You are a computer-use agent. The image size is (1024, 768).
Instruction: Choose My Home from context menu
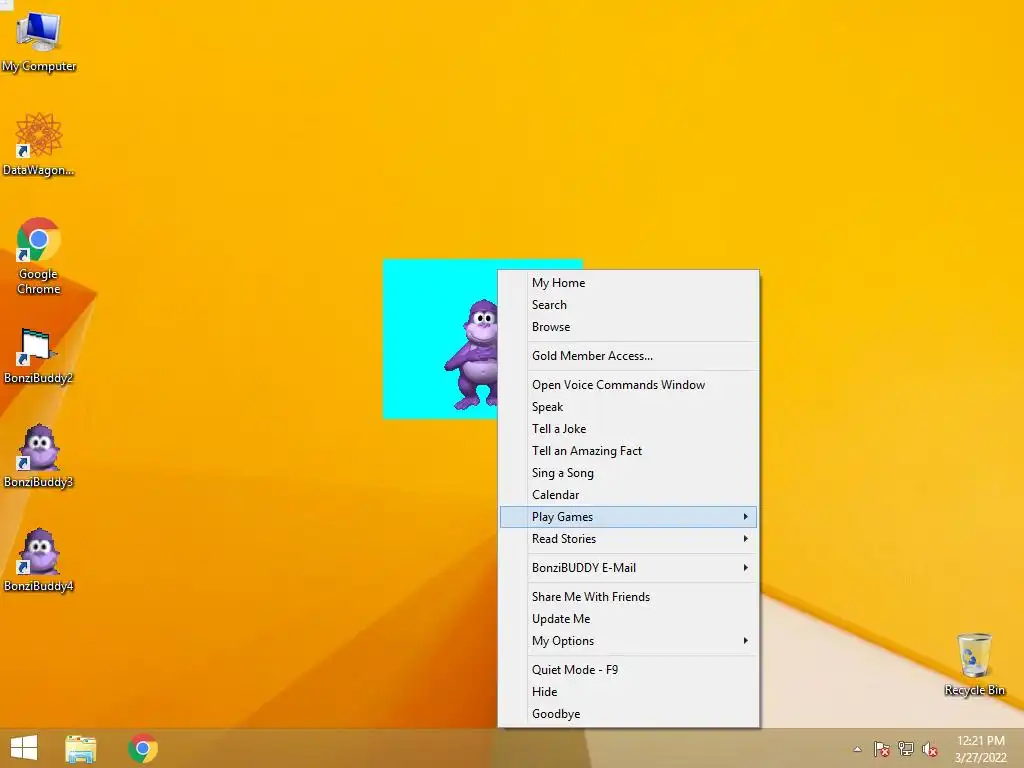(628, 283)
